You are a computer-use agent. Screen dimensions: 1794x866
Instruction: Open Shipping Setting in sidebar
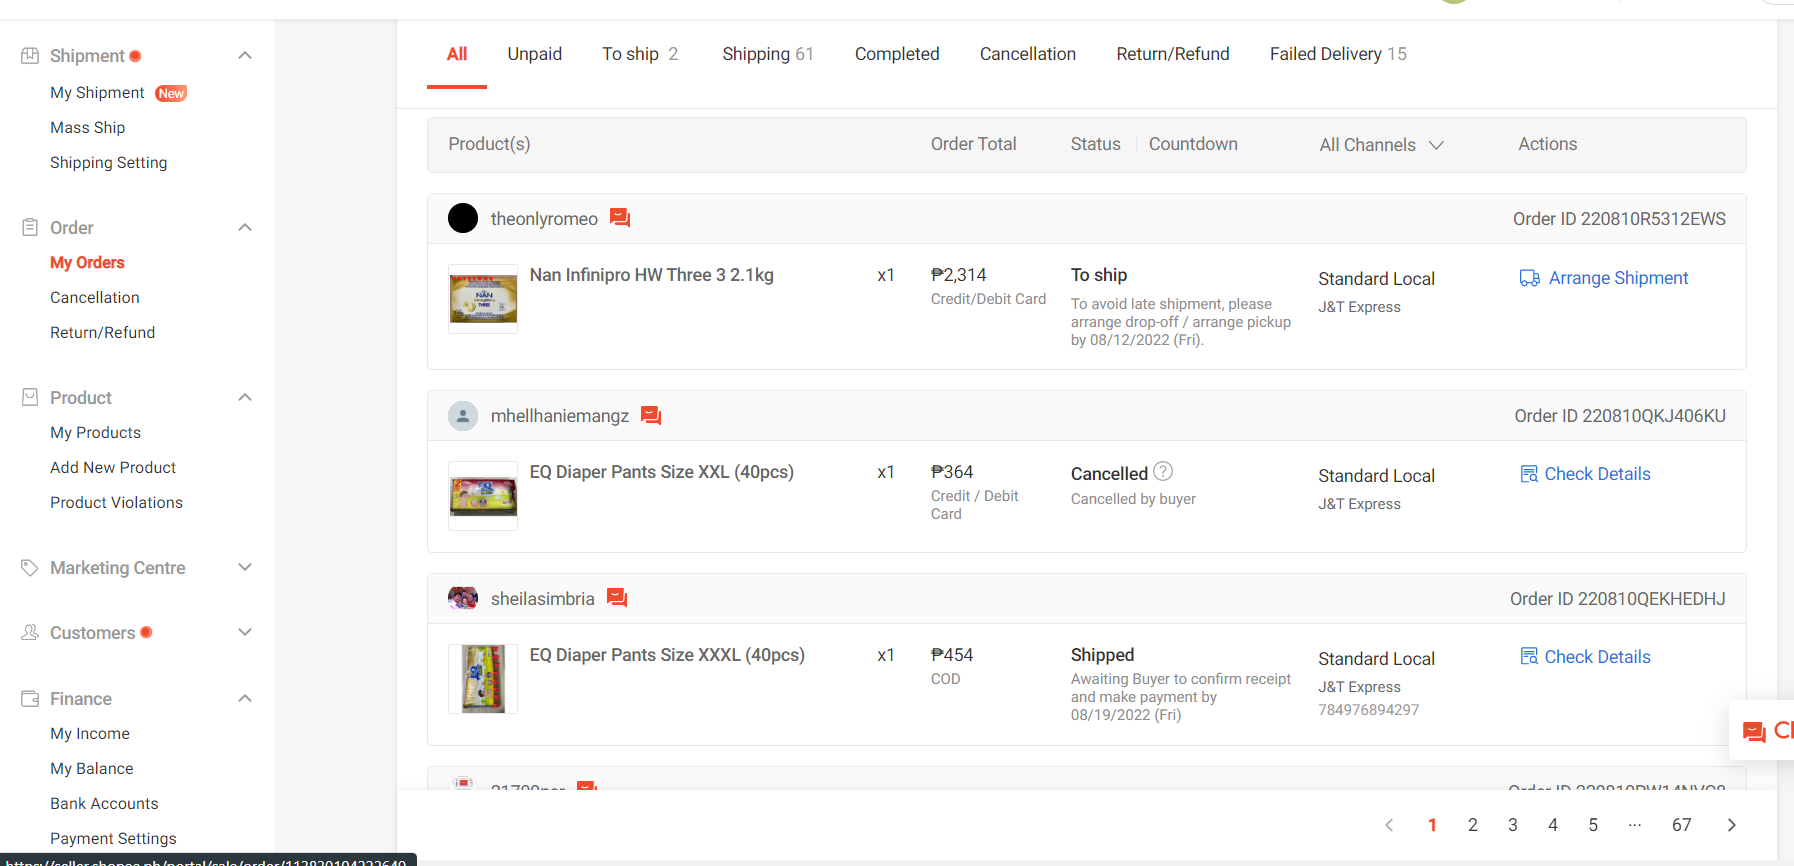109,163
